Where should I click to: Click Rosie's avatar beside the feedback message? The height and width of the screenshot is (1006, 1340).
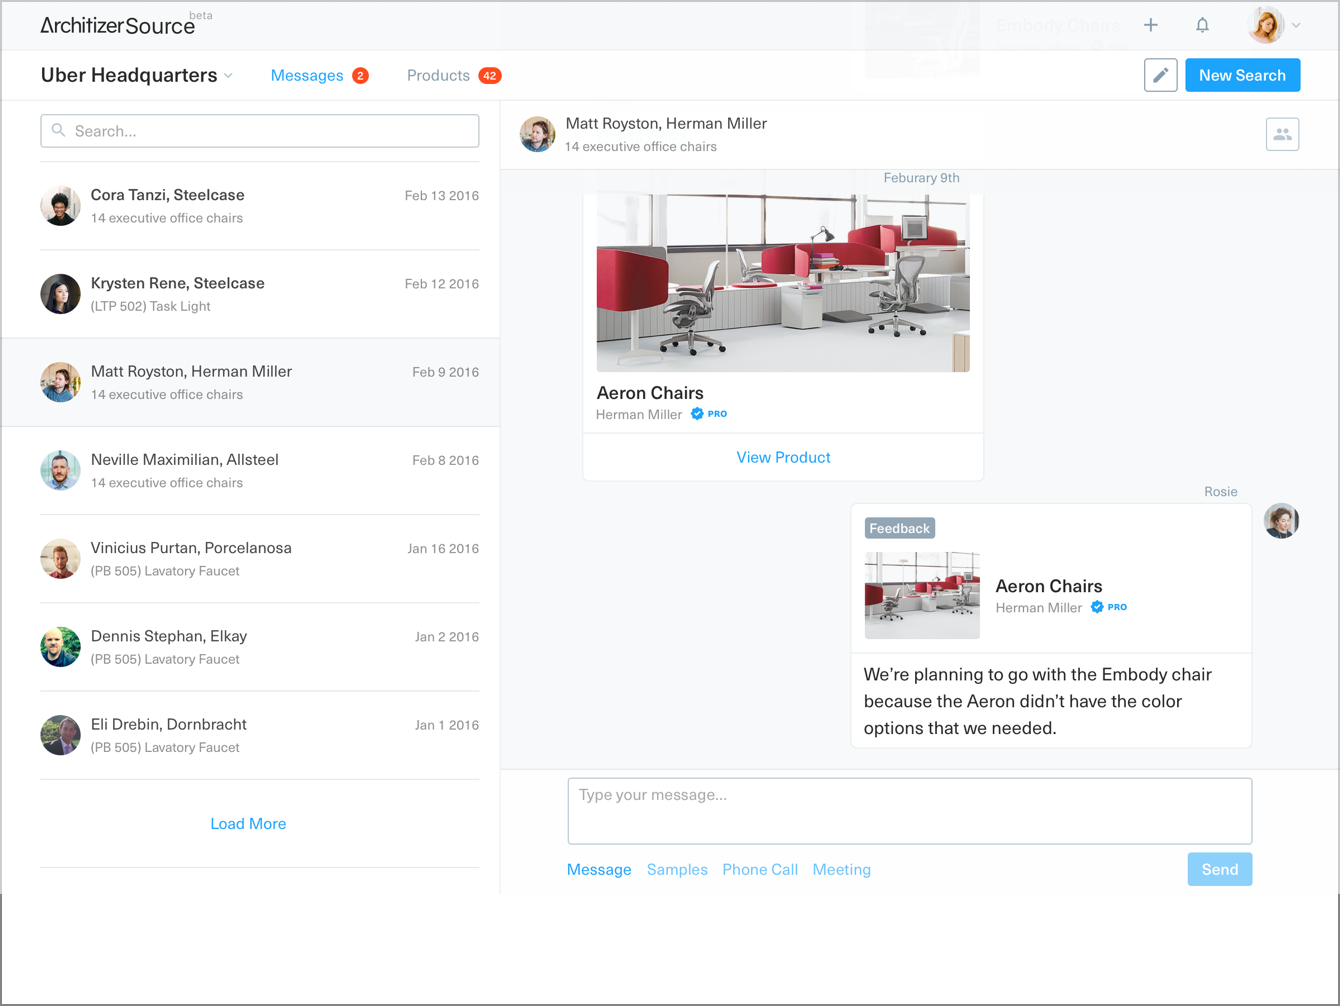coord(1281,520)
